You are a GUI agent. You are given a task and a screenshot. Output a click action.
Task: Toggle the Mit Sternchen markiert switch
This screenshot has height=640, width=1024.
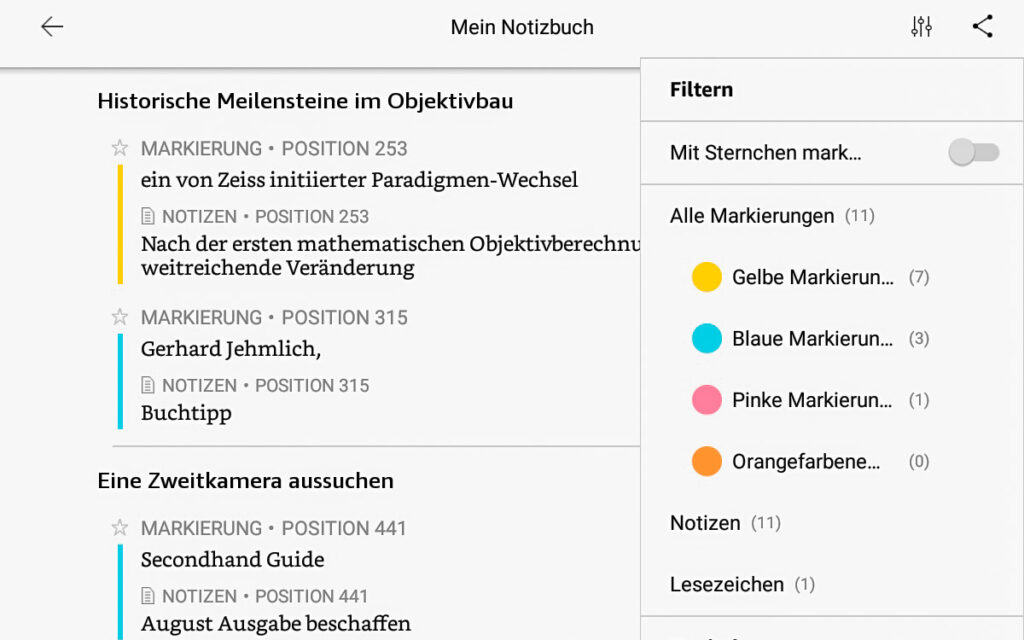tap(973, 153)
